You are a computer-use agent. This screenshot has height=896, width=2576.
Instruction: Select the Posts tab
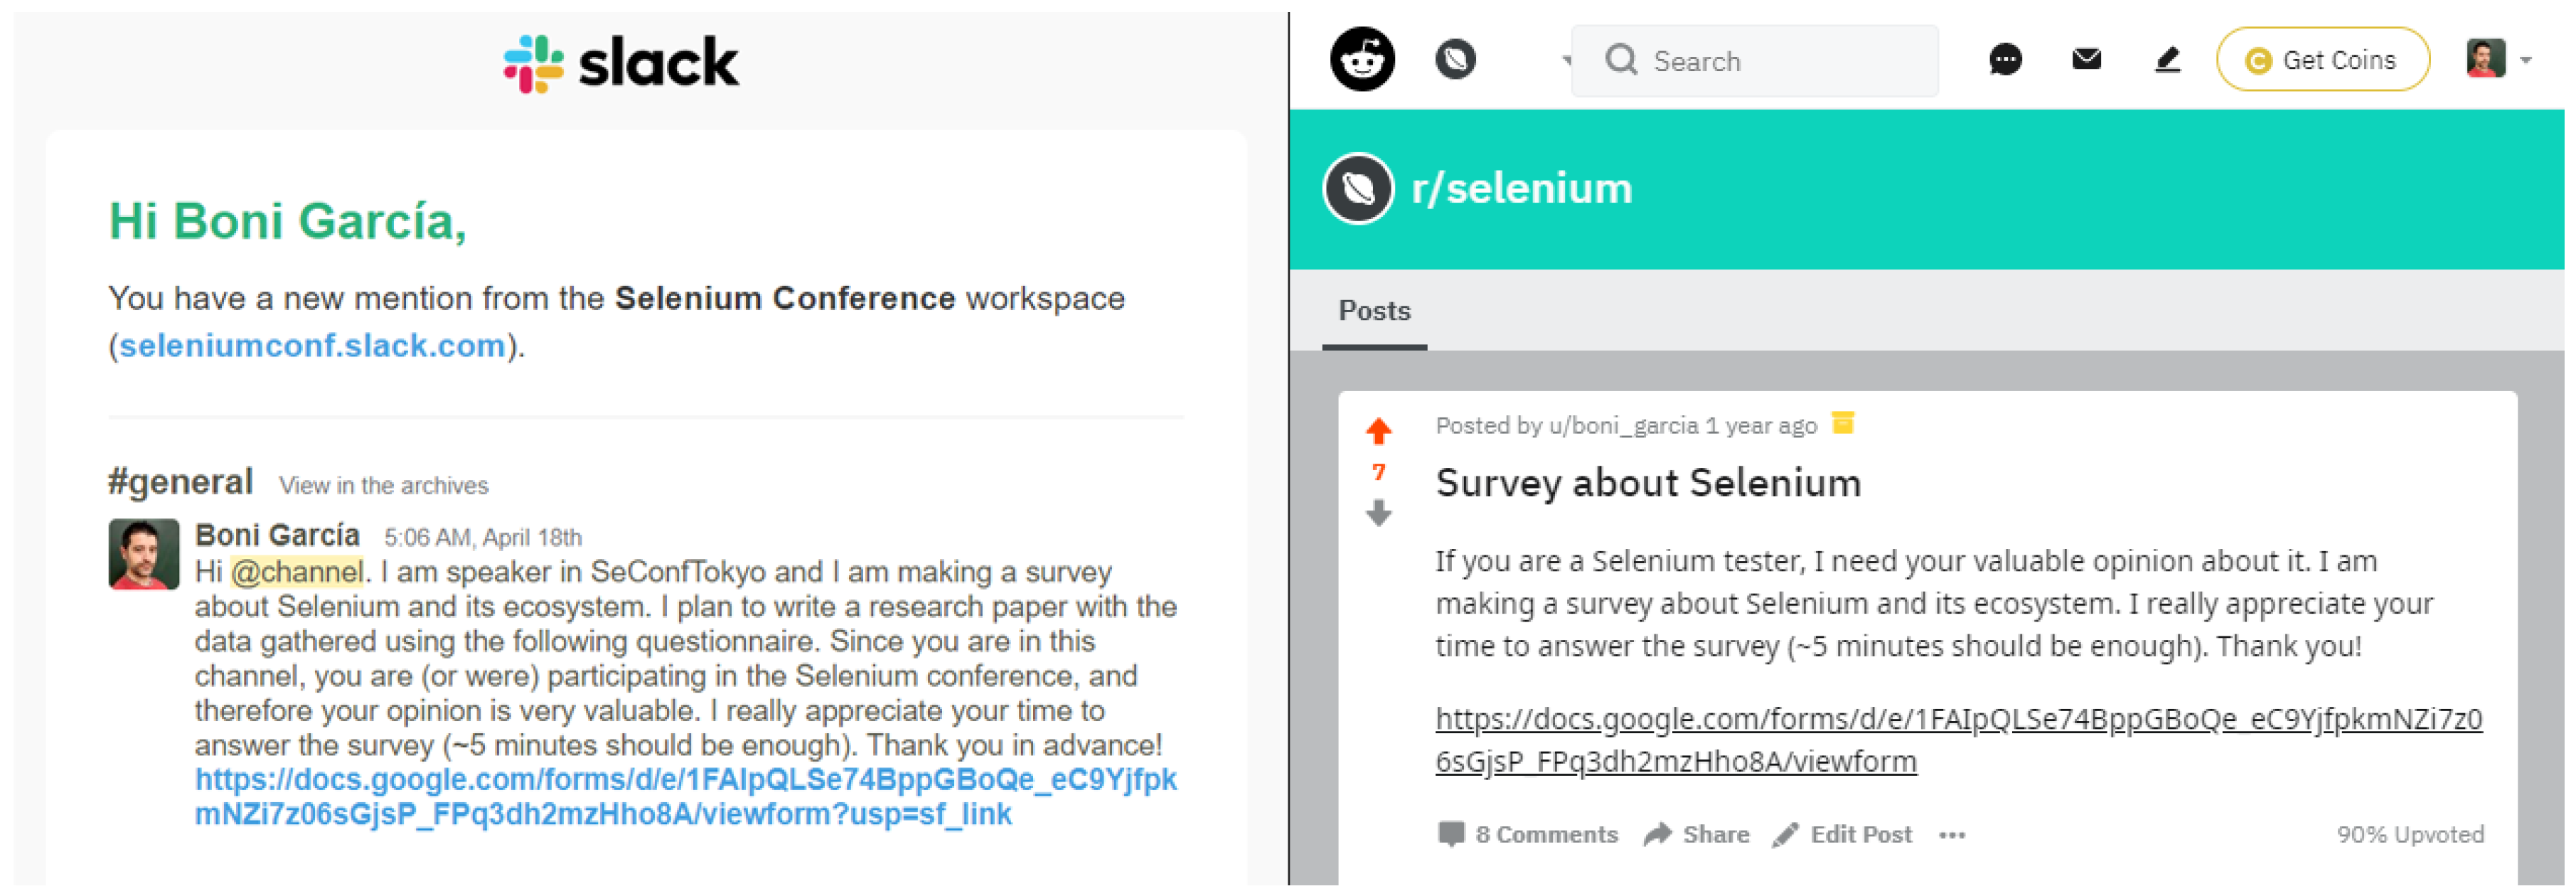(x=1374, y=311)
